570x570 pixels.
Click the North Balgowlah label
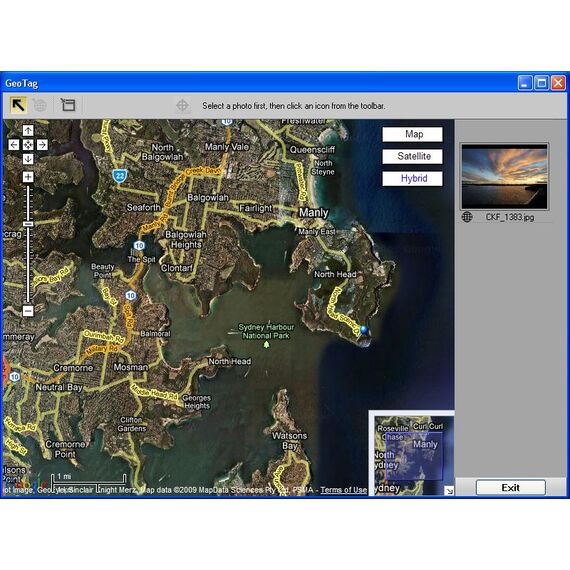[162, 152]
